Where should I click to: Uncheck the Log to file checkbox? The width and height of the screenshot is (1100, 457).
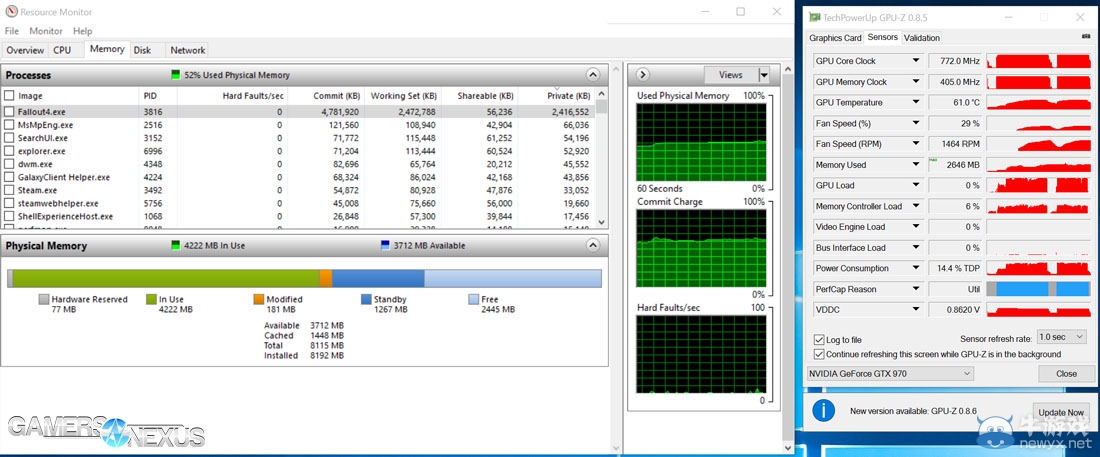820,340
